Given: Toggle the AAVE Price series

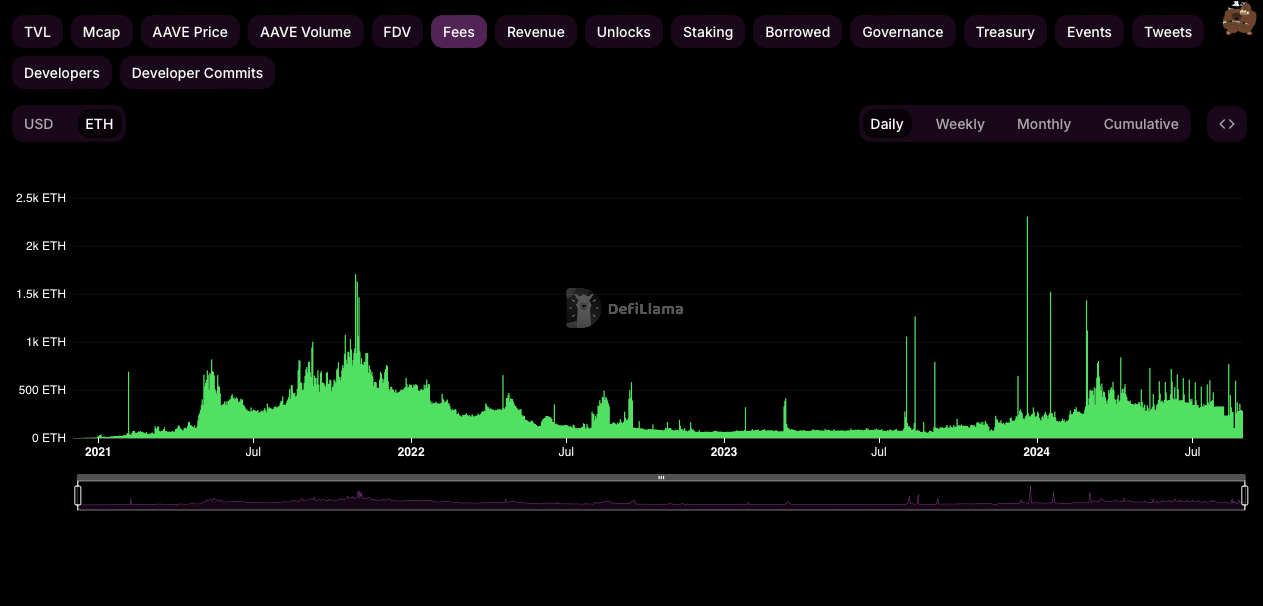Looking at the screenshot, I should (x=190, y=32).
